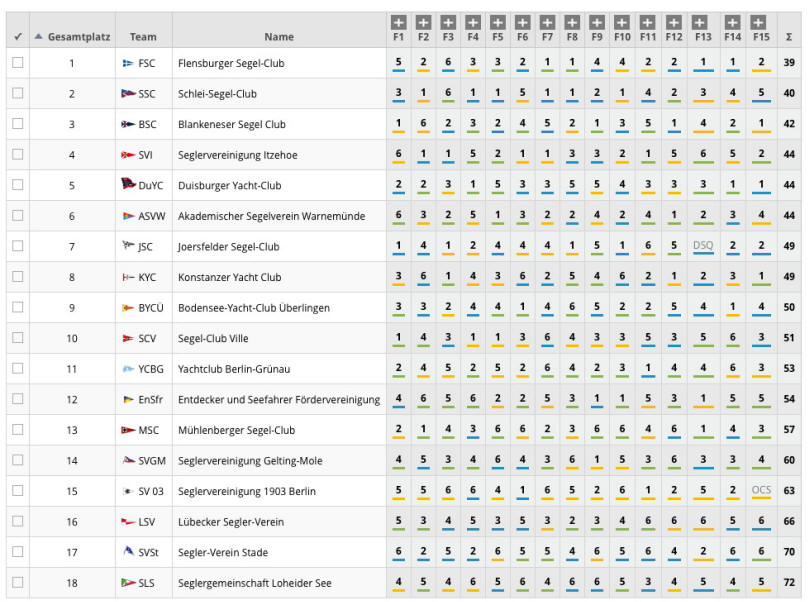Click the select-all checkmark header
This screenshot has width=810, height=602.
click(18, 37)
